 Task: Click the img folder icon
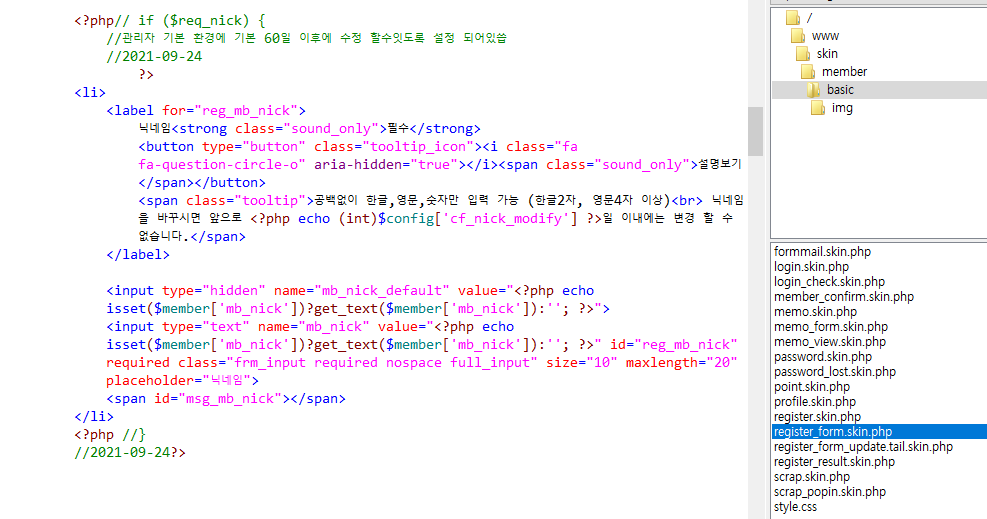tap(818, 108)
